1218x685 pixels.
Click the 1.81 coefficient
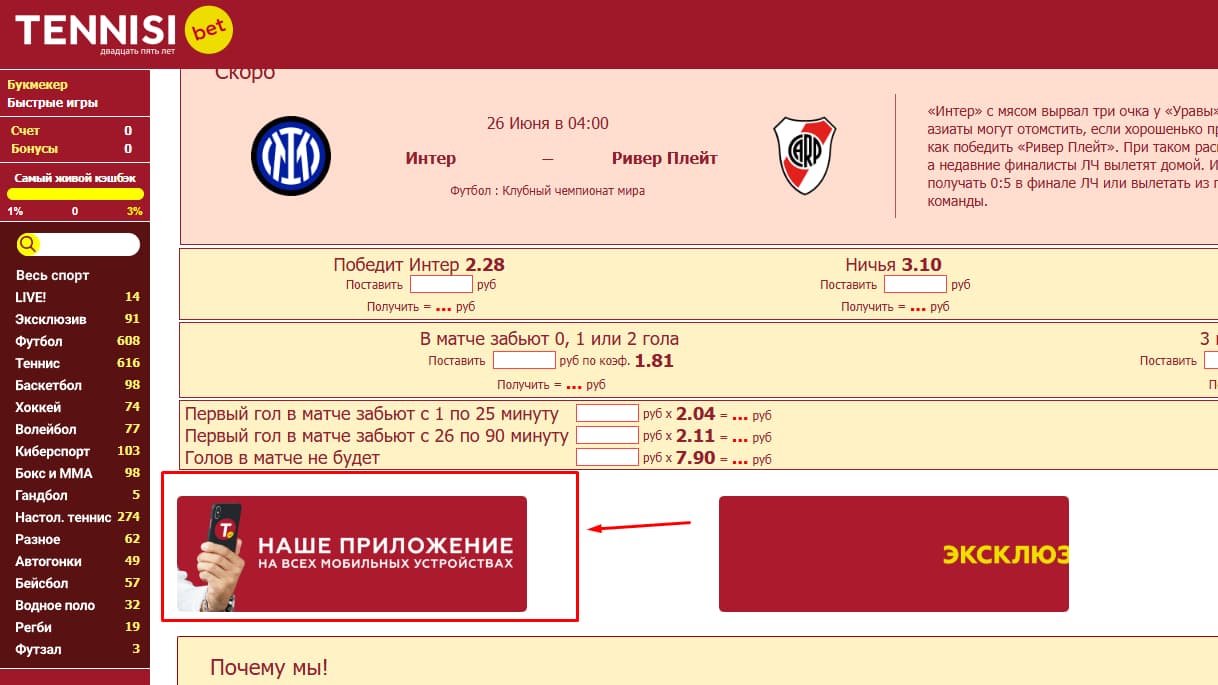pos(654,361)
